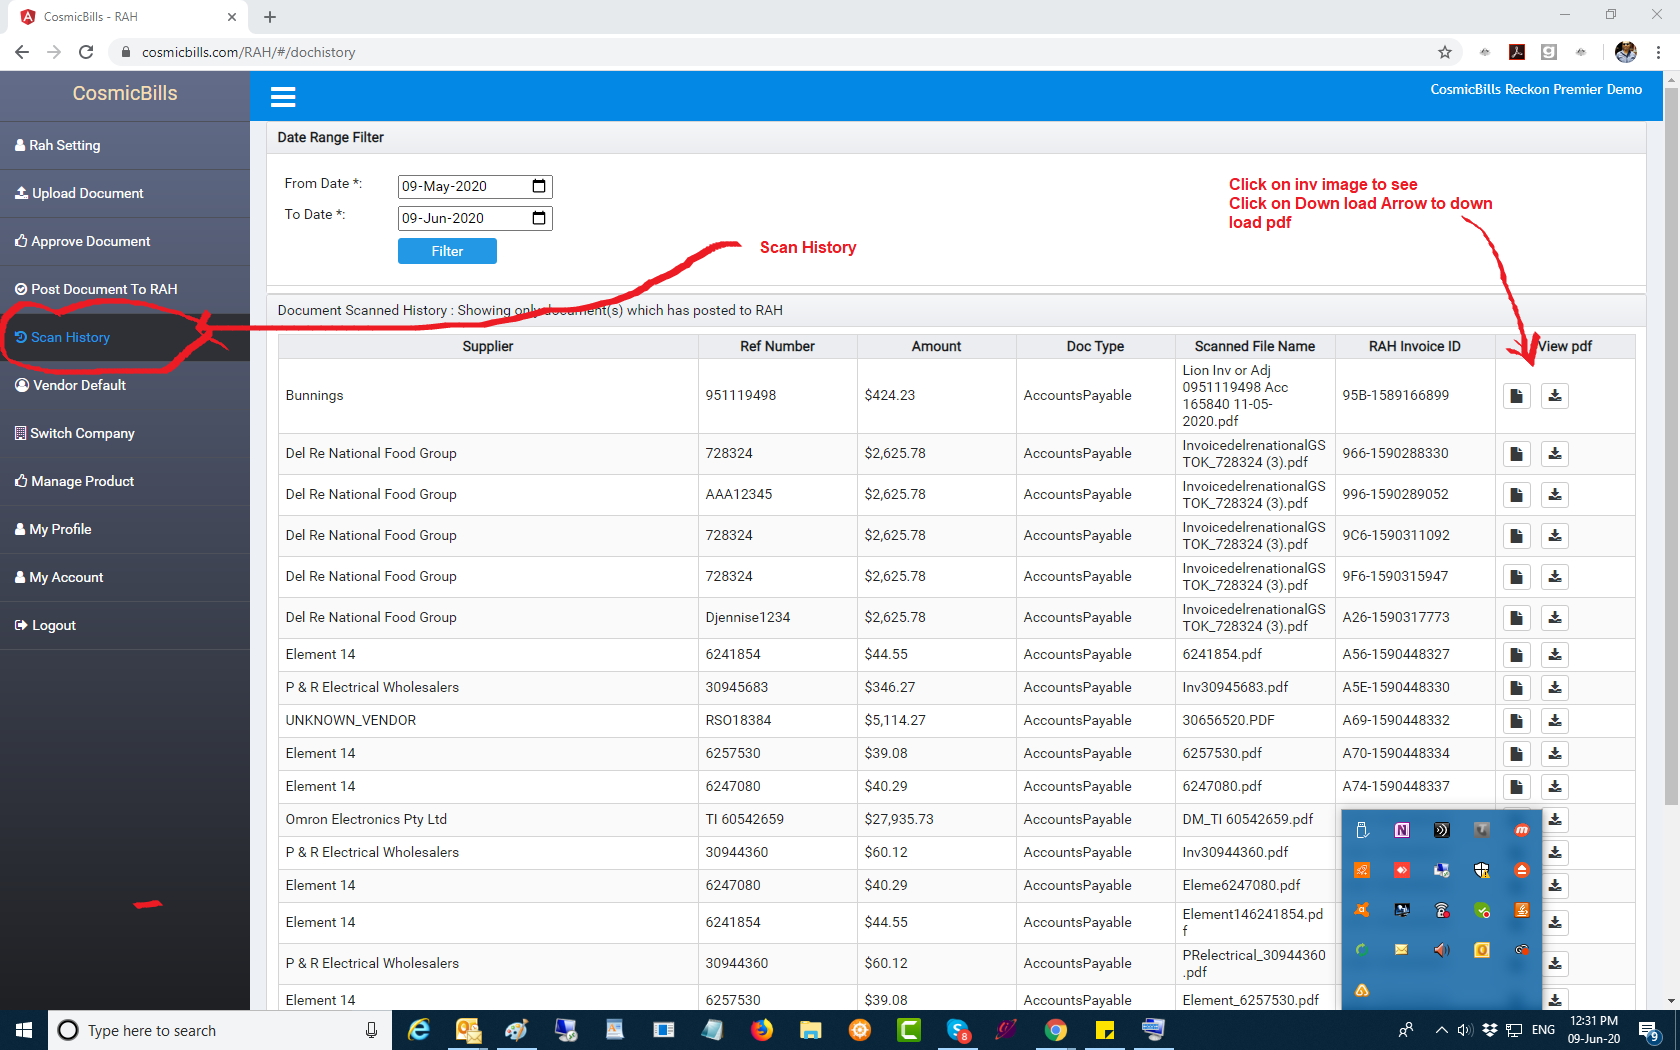The height and width of the screenshot is (1050, 1680).
Task: Click Logout in the sidebar
Action: click(x=53, y=625)
